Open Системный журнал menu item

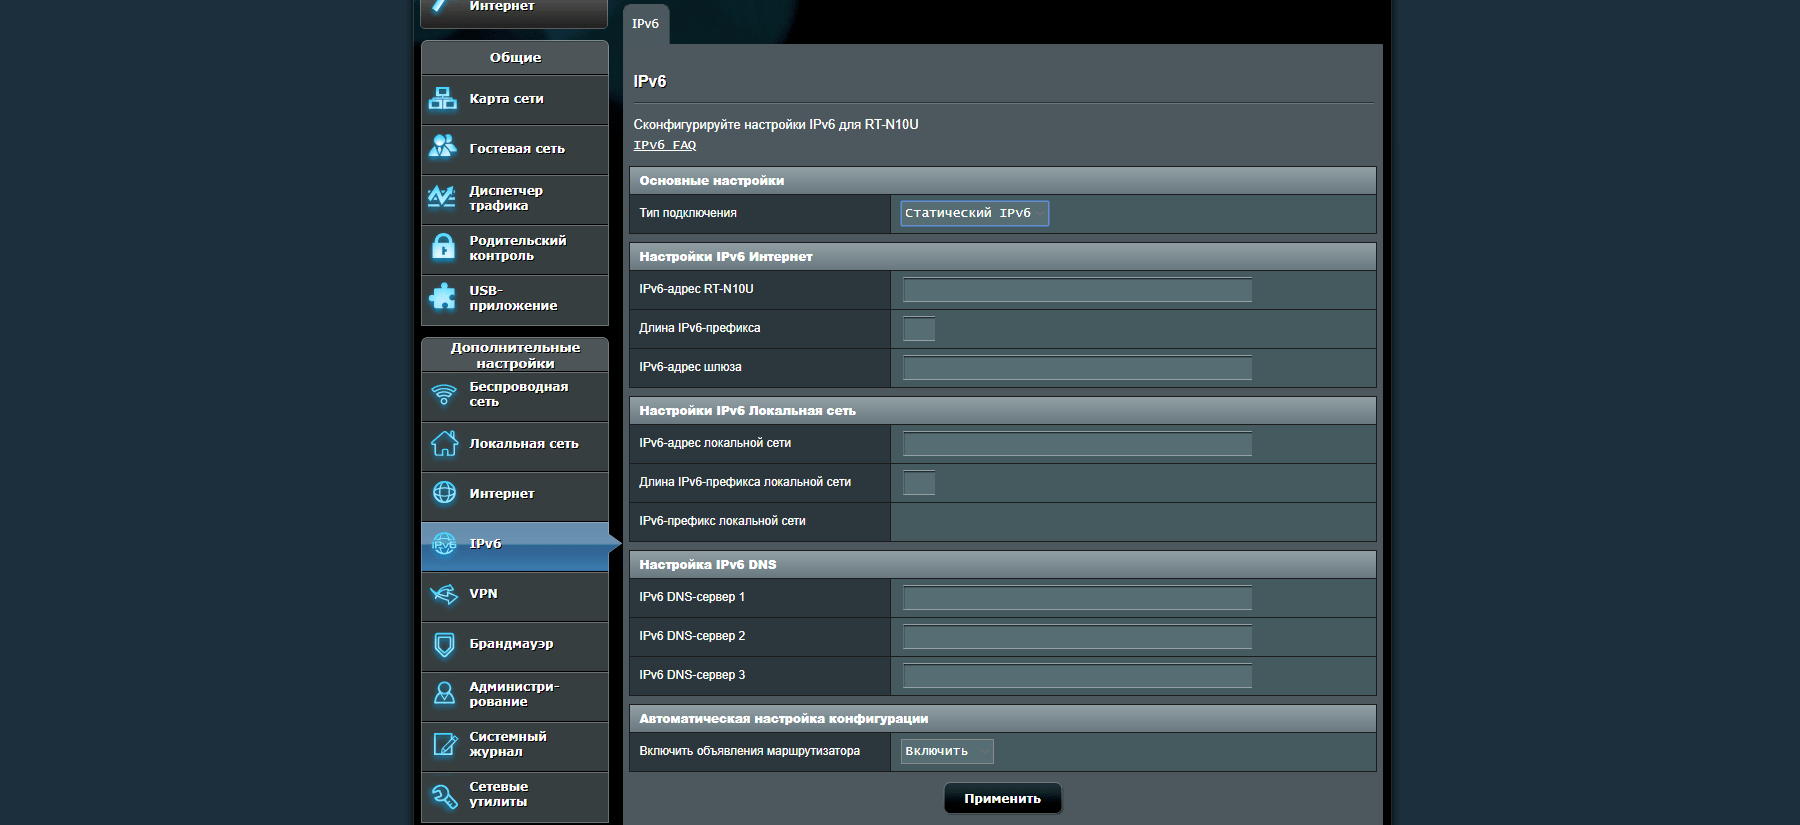click(x=515, y=745)
